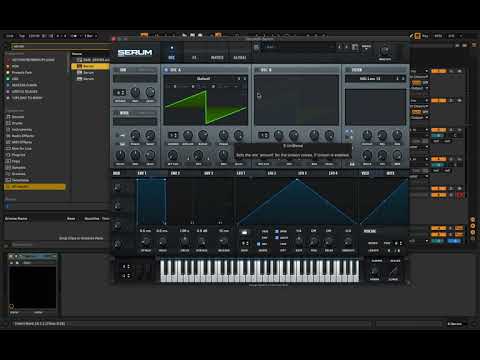
Task: Click the Serum Master volume knob
Action: [x=385, y=51]
